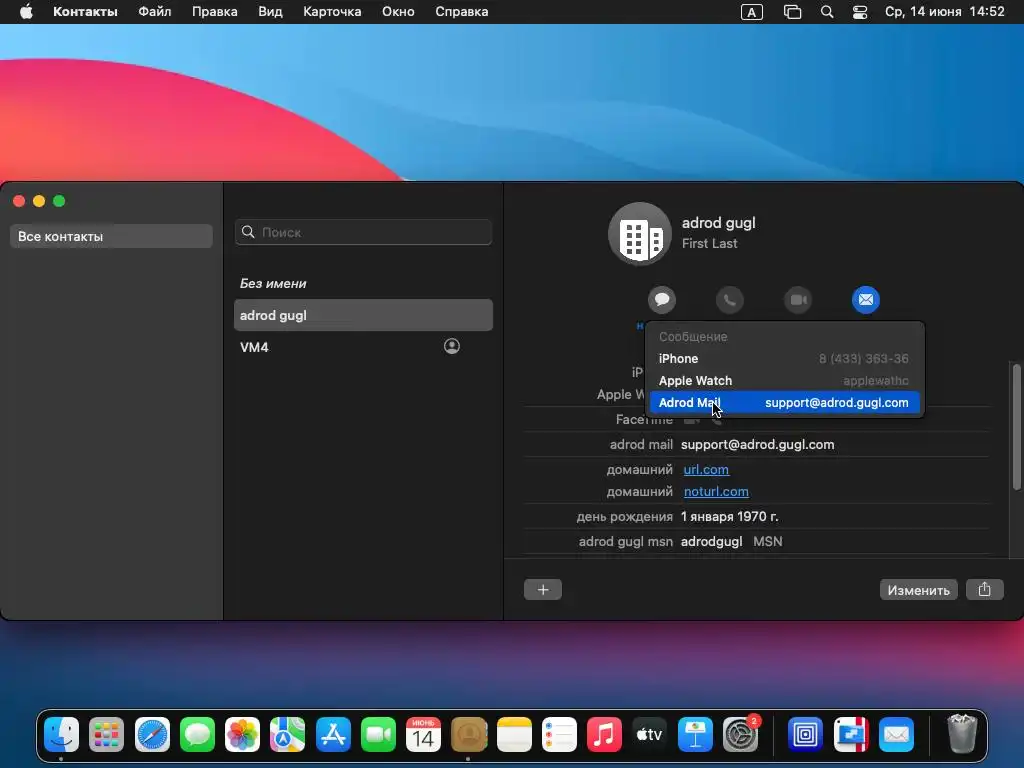This screenshot has width=1024, height=768.
Task: Choose Adrod Mail in the Сообщение popup
Action: [784, 402]
